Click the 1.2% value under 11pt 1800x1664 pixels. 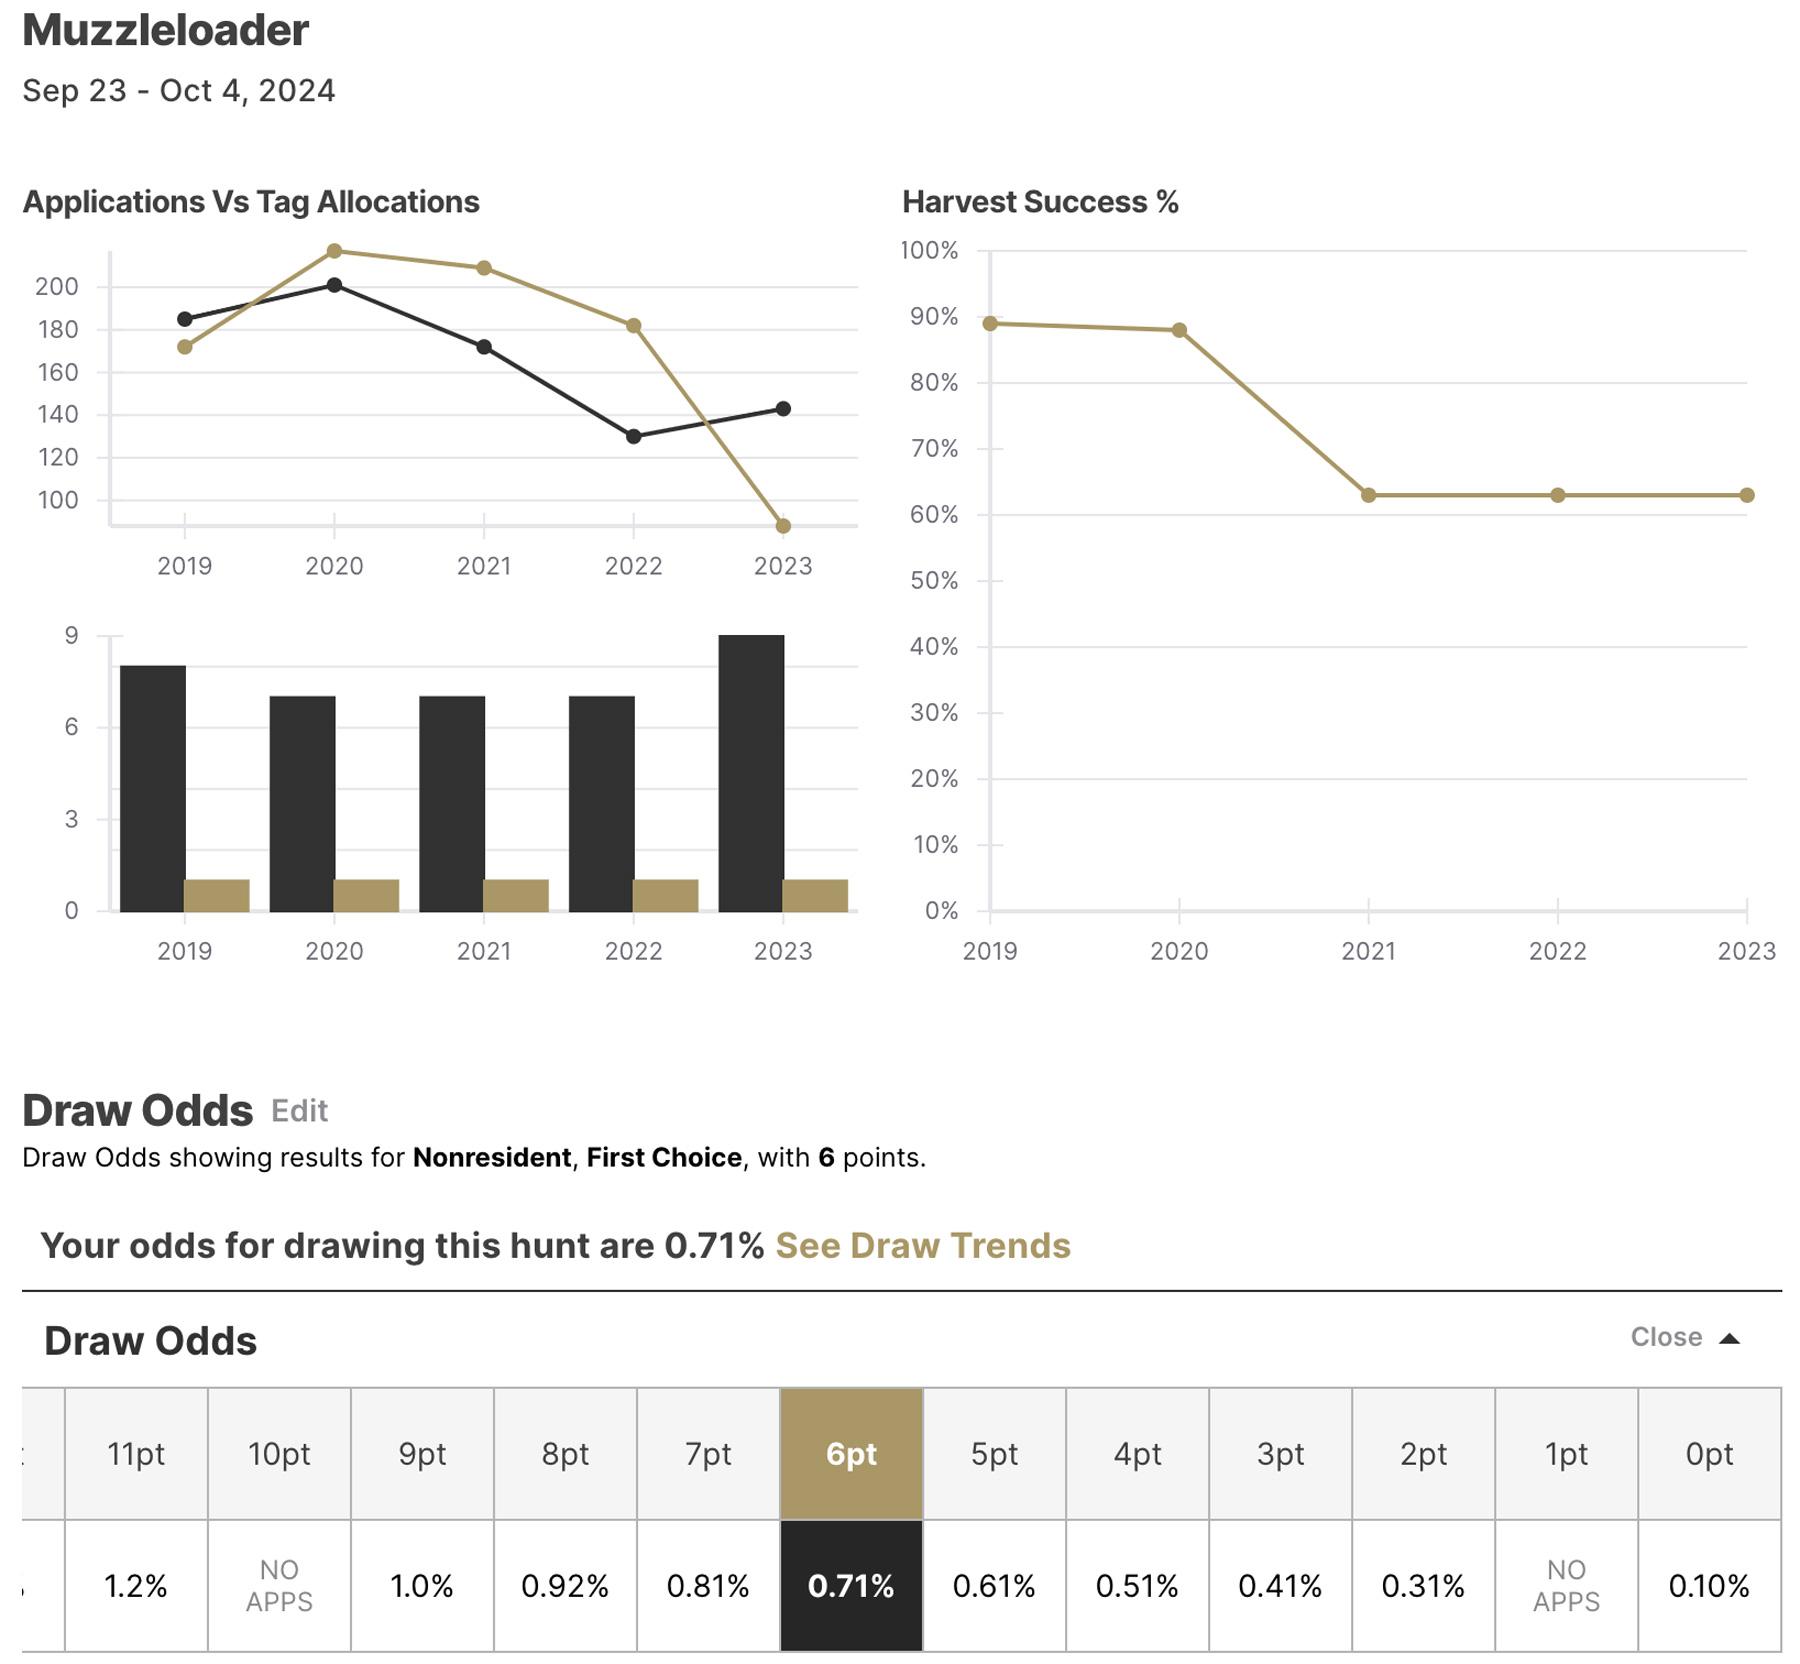coord(138,1584)
